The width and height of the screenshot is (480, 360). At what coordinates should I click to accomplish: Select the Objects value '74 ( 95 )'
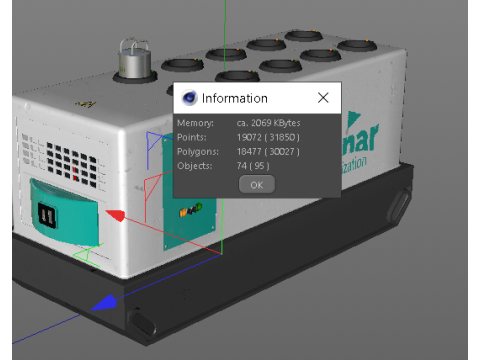pyautogui.click(x=253, y=166)
